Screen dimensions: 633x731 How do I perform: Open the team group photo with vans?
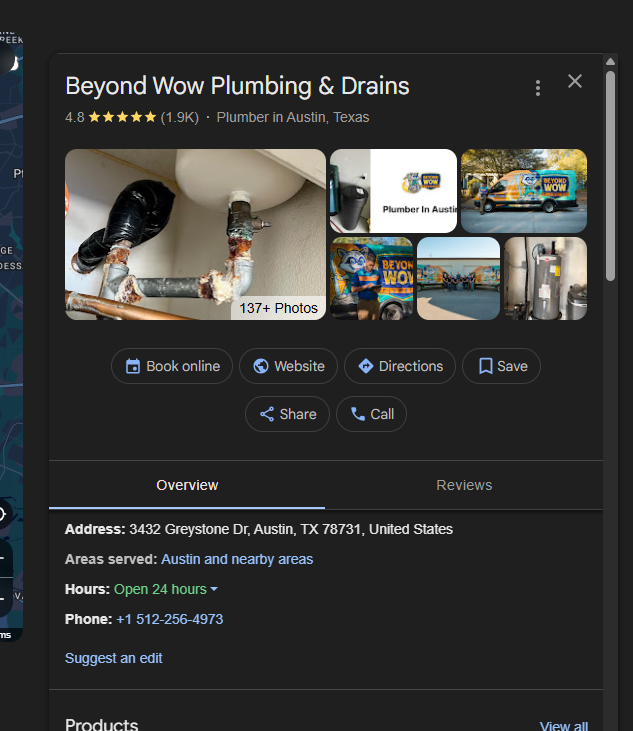click(x=459, y=278)
